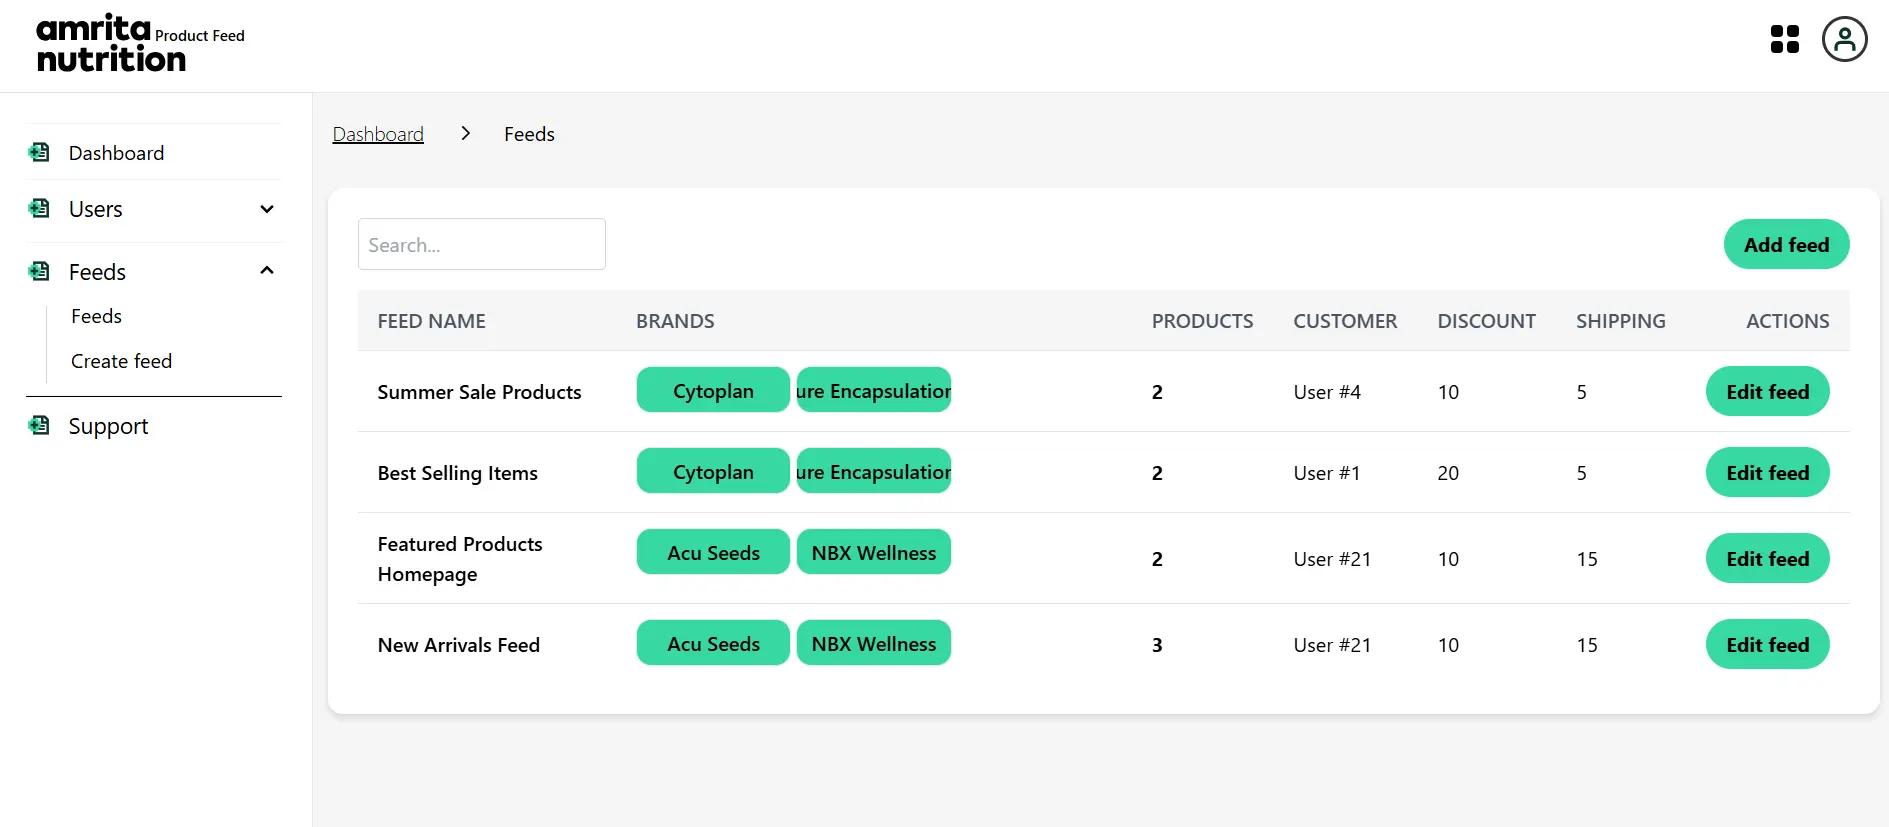Image resolution: width=1889 pixels, height=827 pixels.
Task: Click User #1 customer cell
Action: point(1327,473)
